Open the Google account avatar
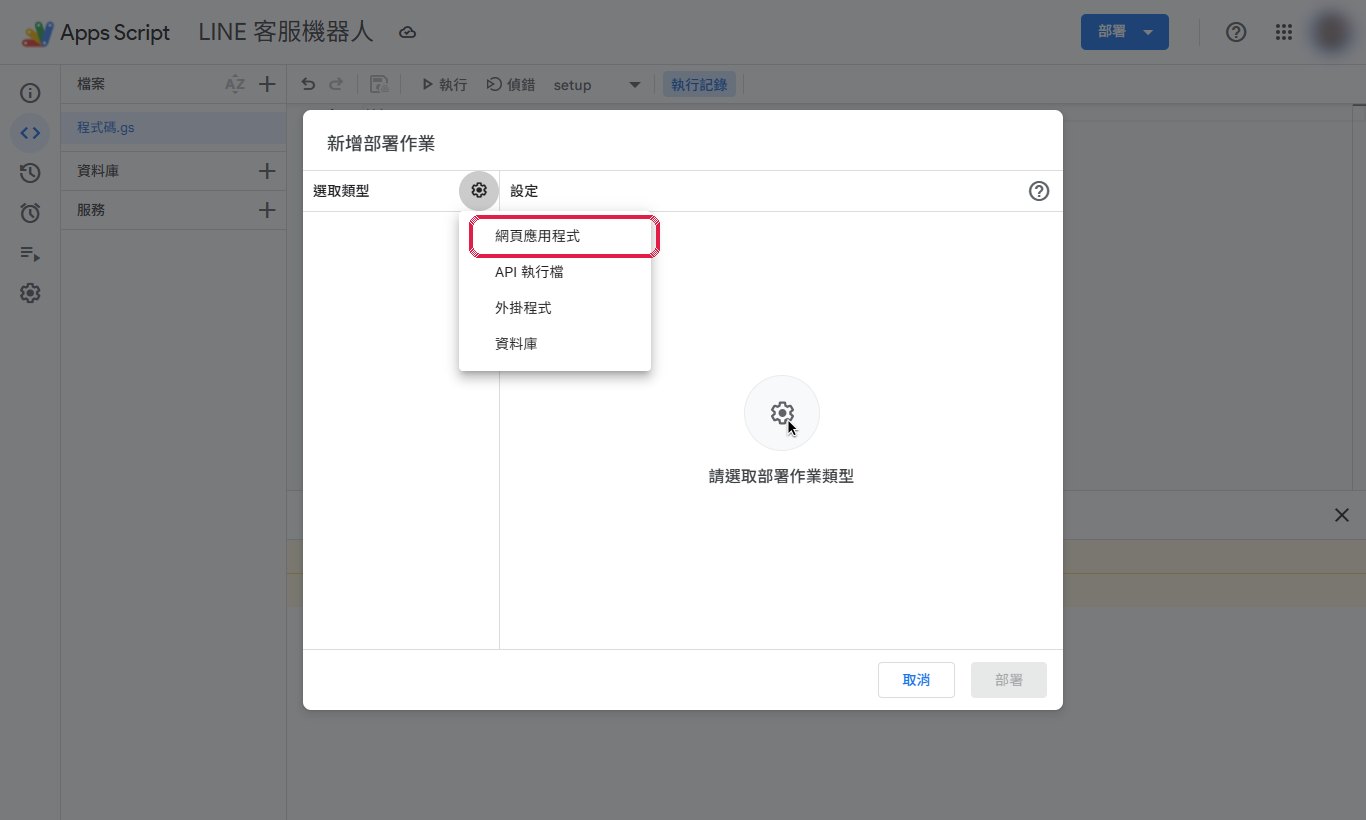The width and height of the screenshot is (1366, 820). click(x=1331, y=32)
